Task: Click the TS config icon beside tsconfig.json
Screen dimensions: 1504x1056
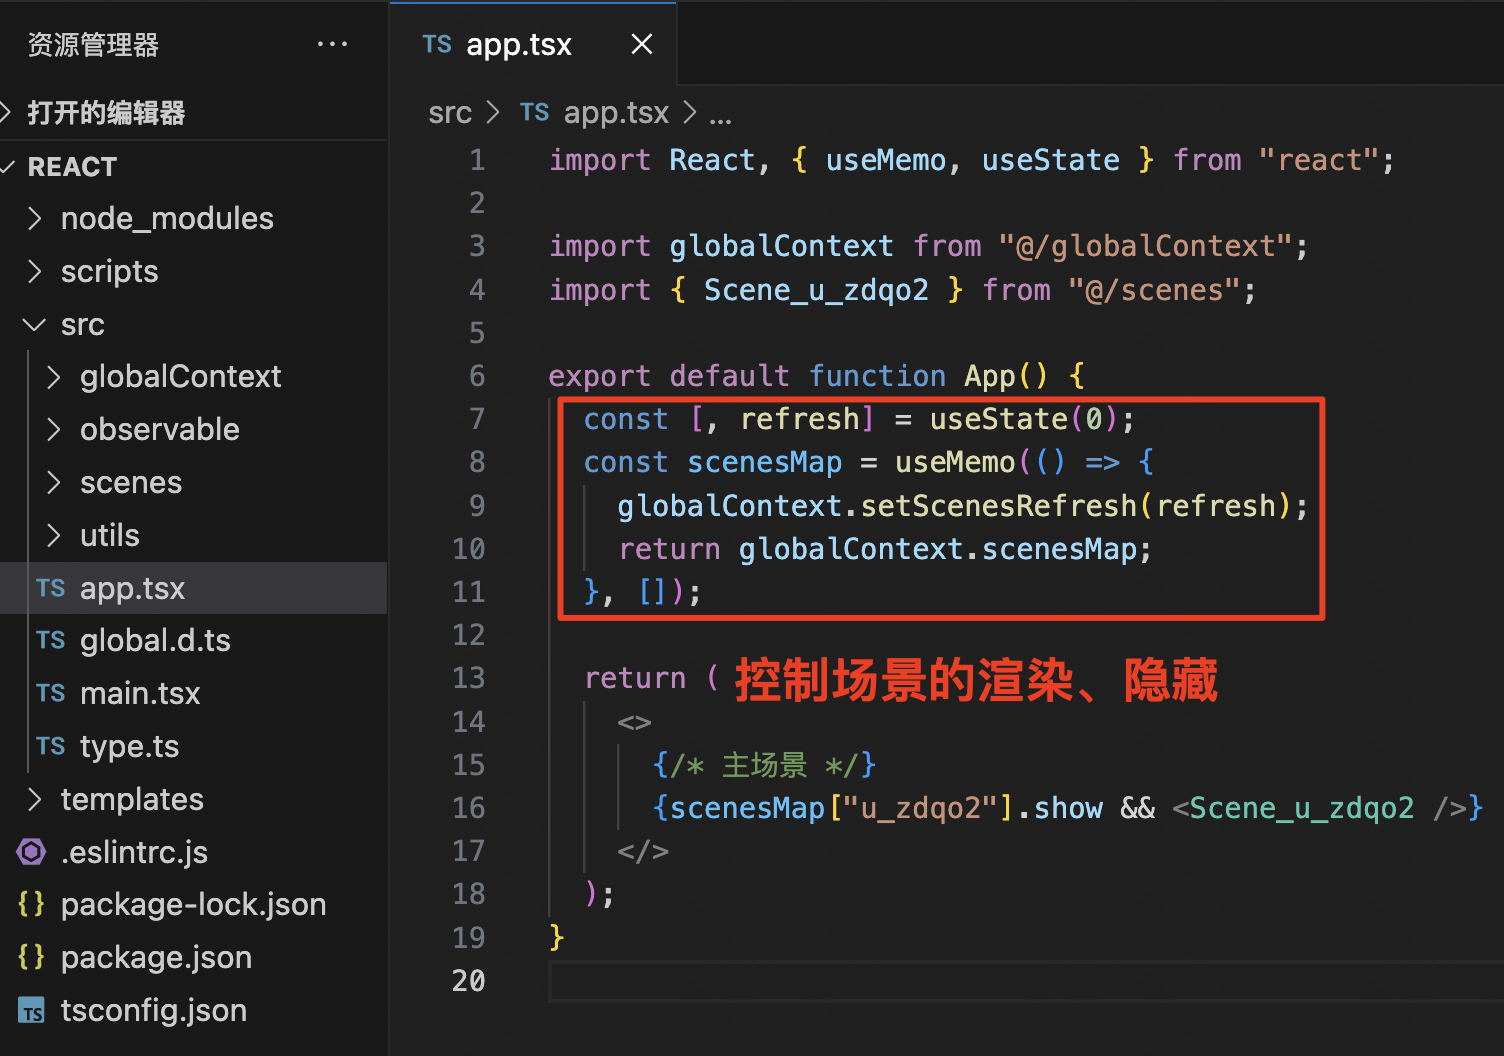Action: pyautogui.click(x=32, y=1011)
